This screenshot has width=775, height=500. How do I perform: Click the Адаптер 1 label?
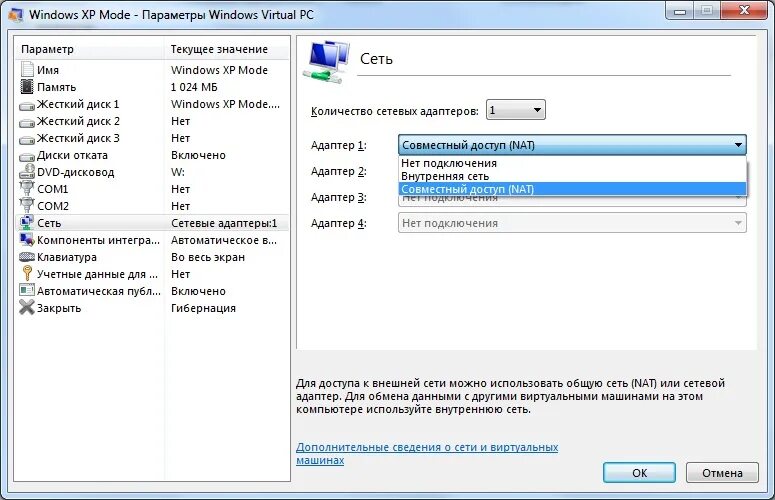click(x=339, y=145)
